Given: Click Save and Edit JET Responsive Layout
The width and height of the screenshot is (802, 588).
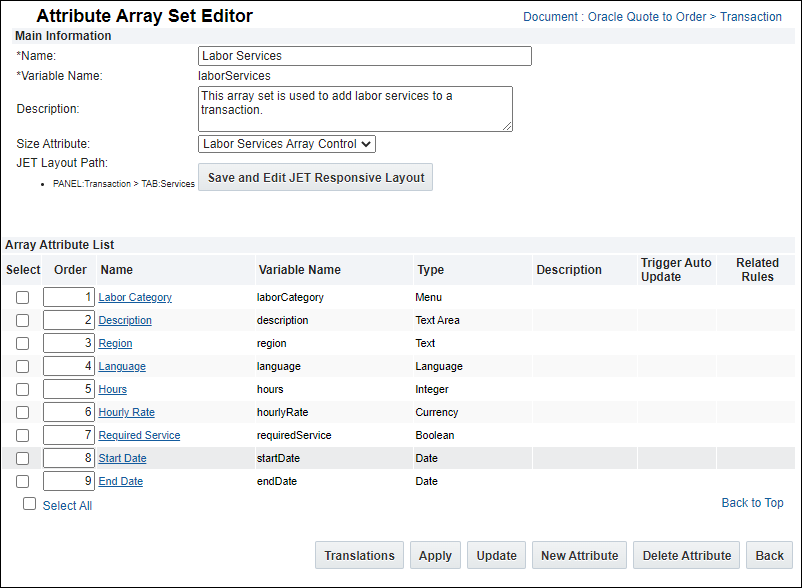Looking at the screenshot, I should click(x=315, y=177).
